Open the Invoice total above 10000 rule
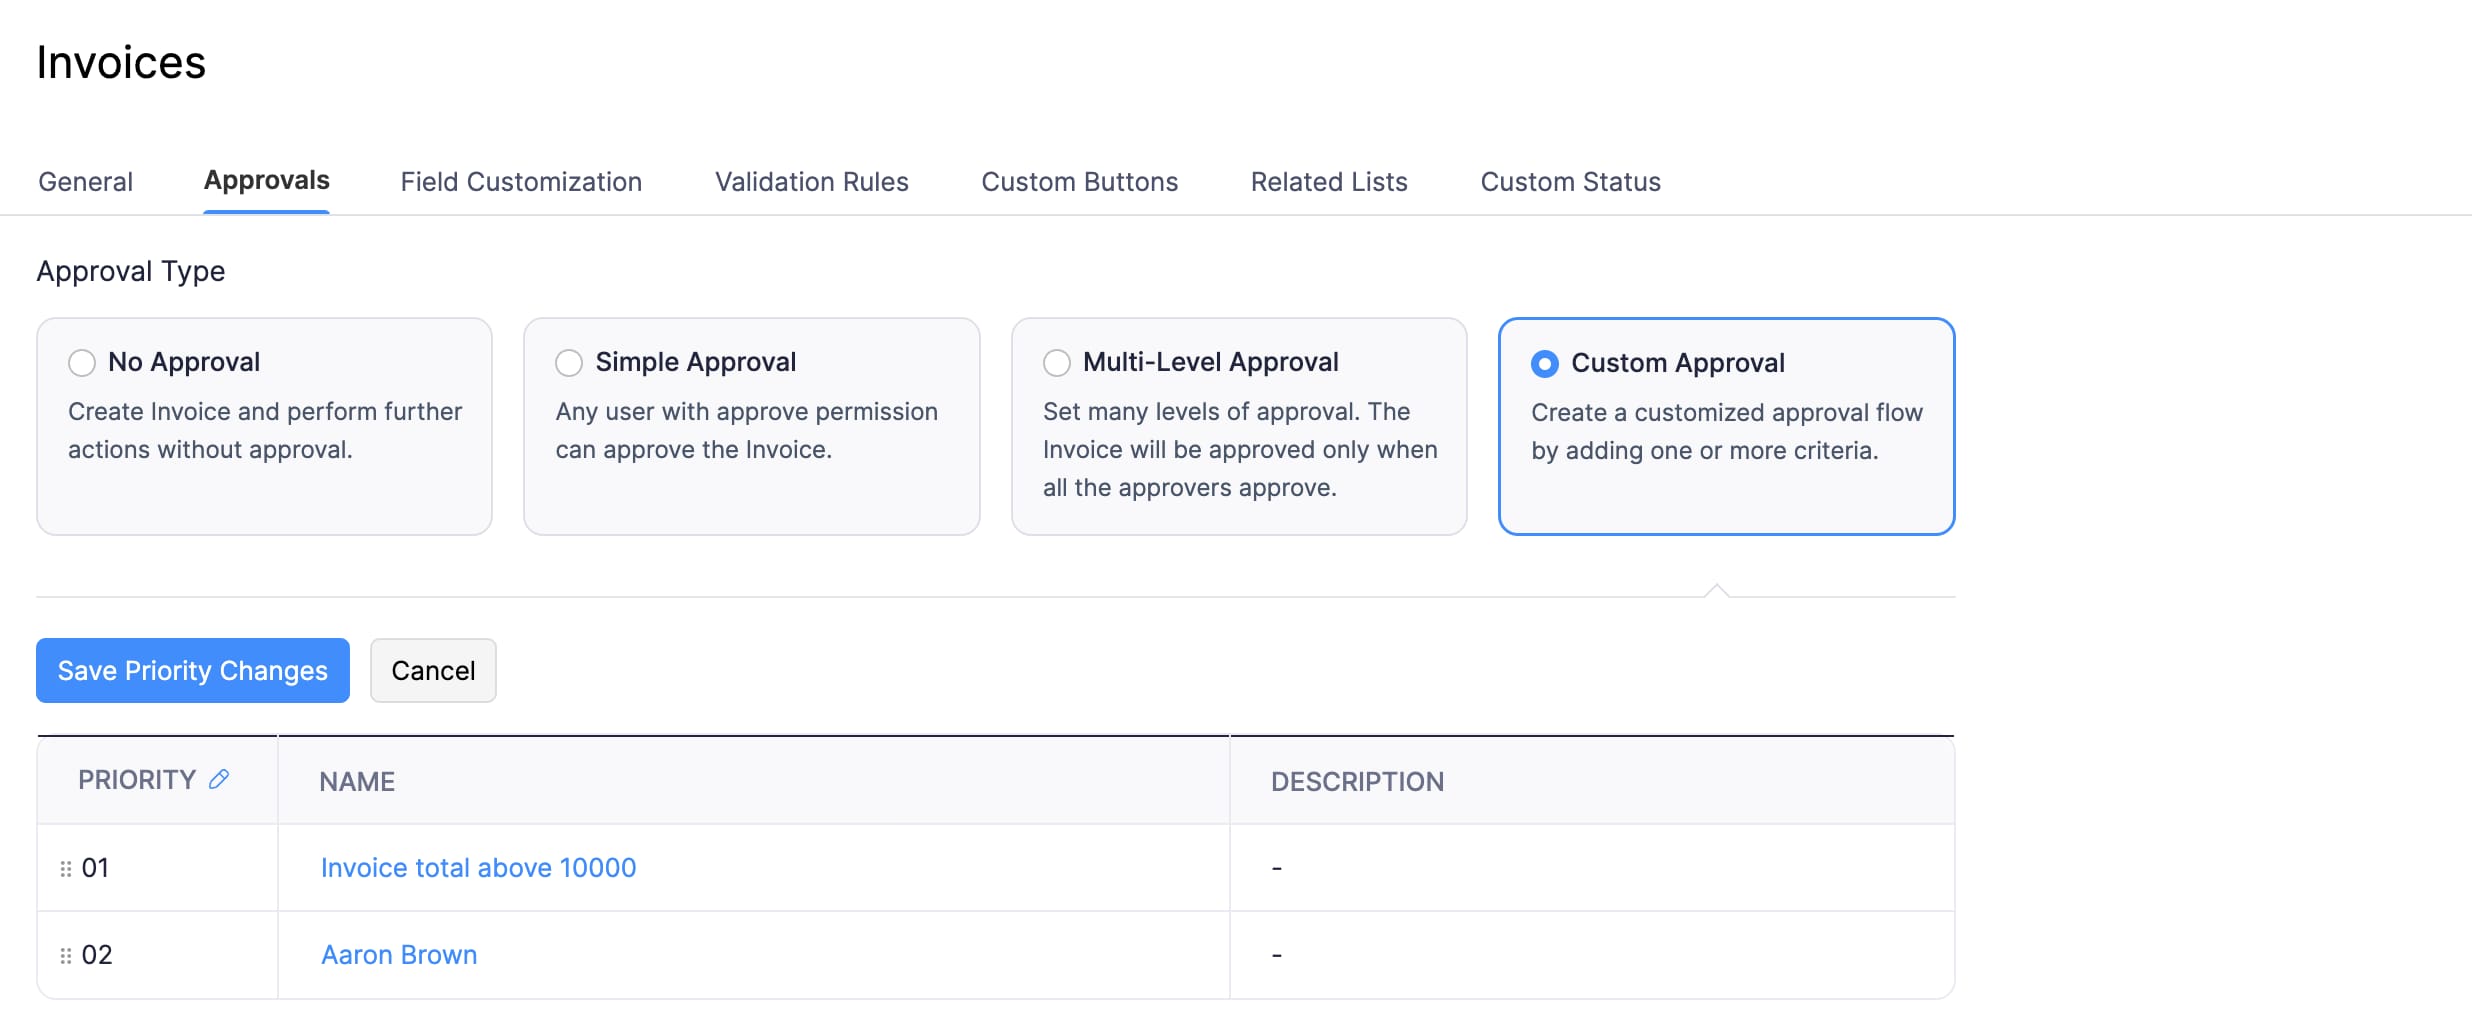Screen dimensions: 2472x1032 pyautogui.click(x=478, y=867)
